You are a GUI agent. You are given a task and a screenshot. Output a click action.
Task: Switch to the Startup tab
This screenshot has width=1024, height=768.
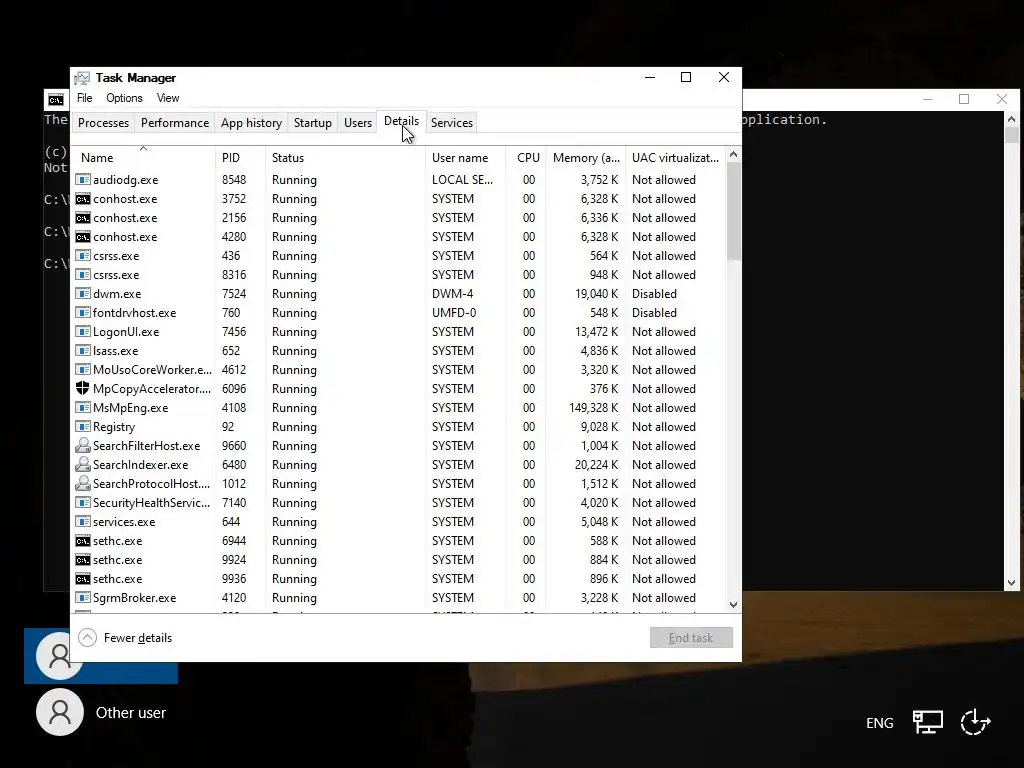pos(313,123)
